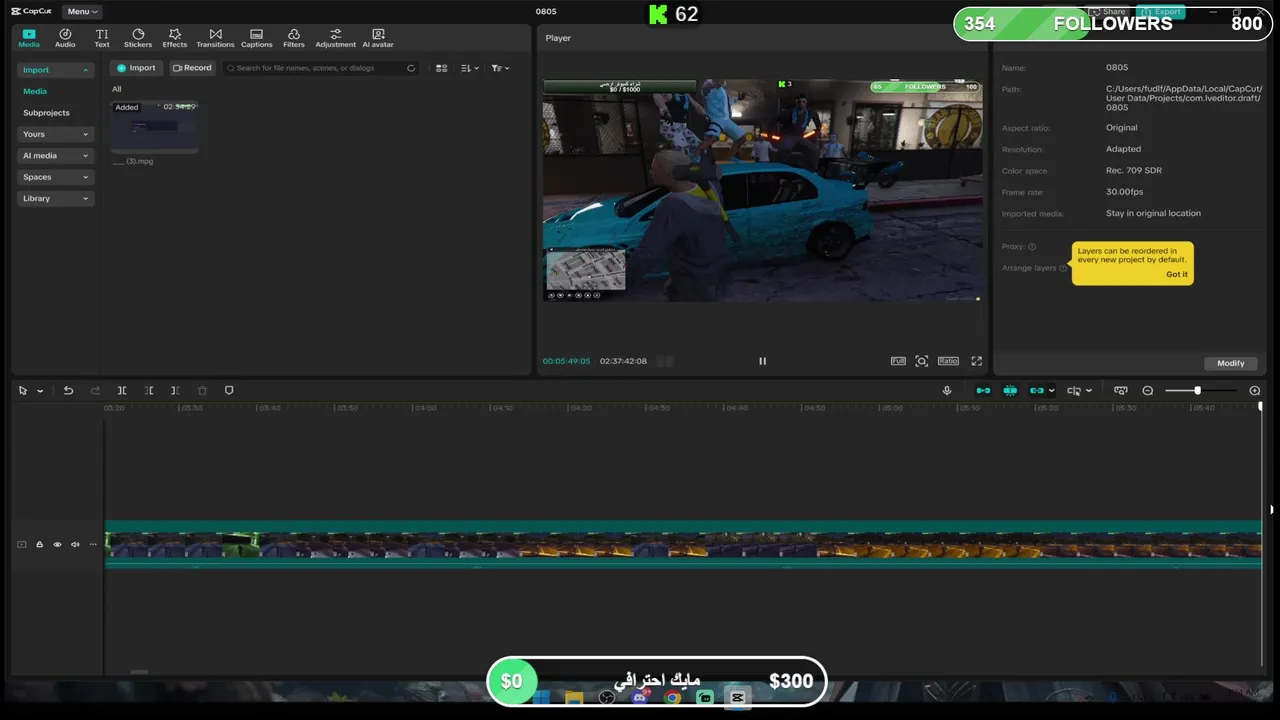Delete left of playhead

(x=149, y=390)
